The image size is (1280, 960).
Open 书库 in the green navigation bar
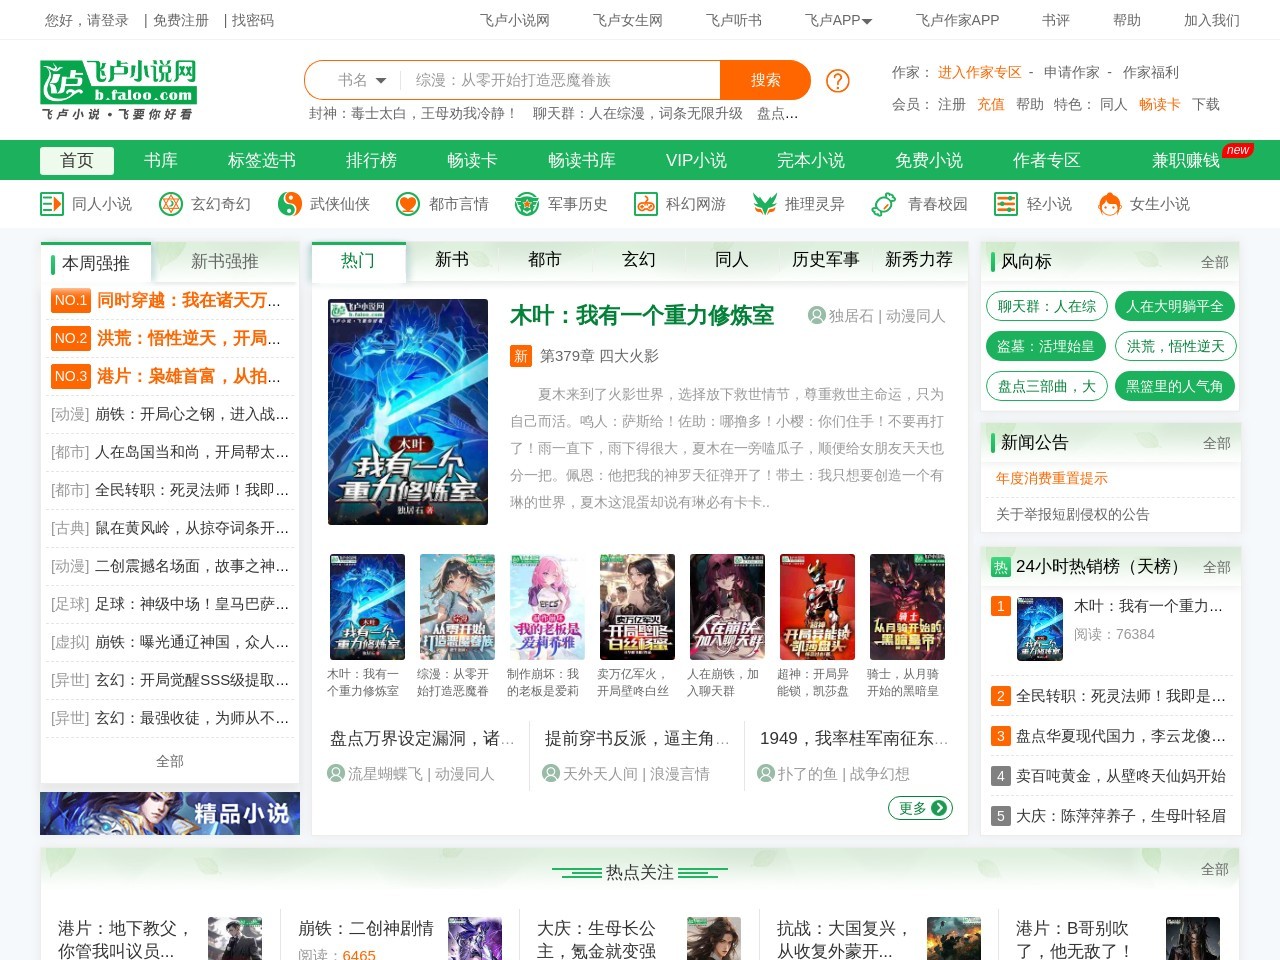click(161, 161)
